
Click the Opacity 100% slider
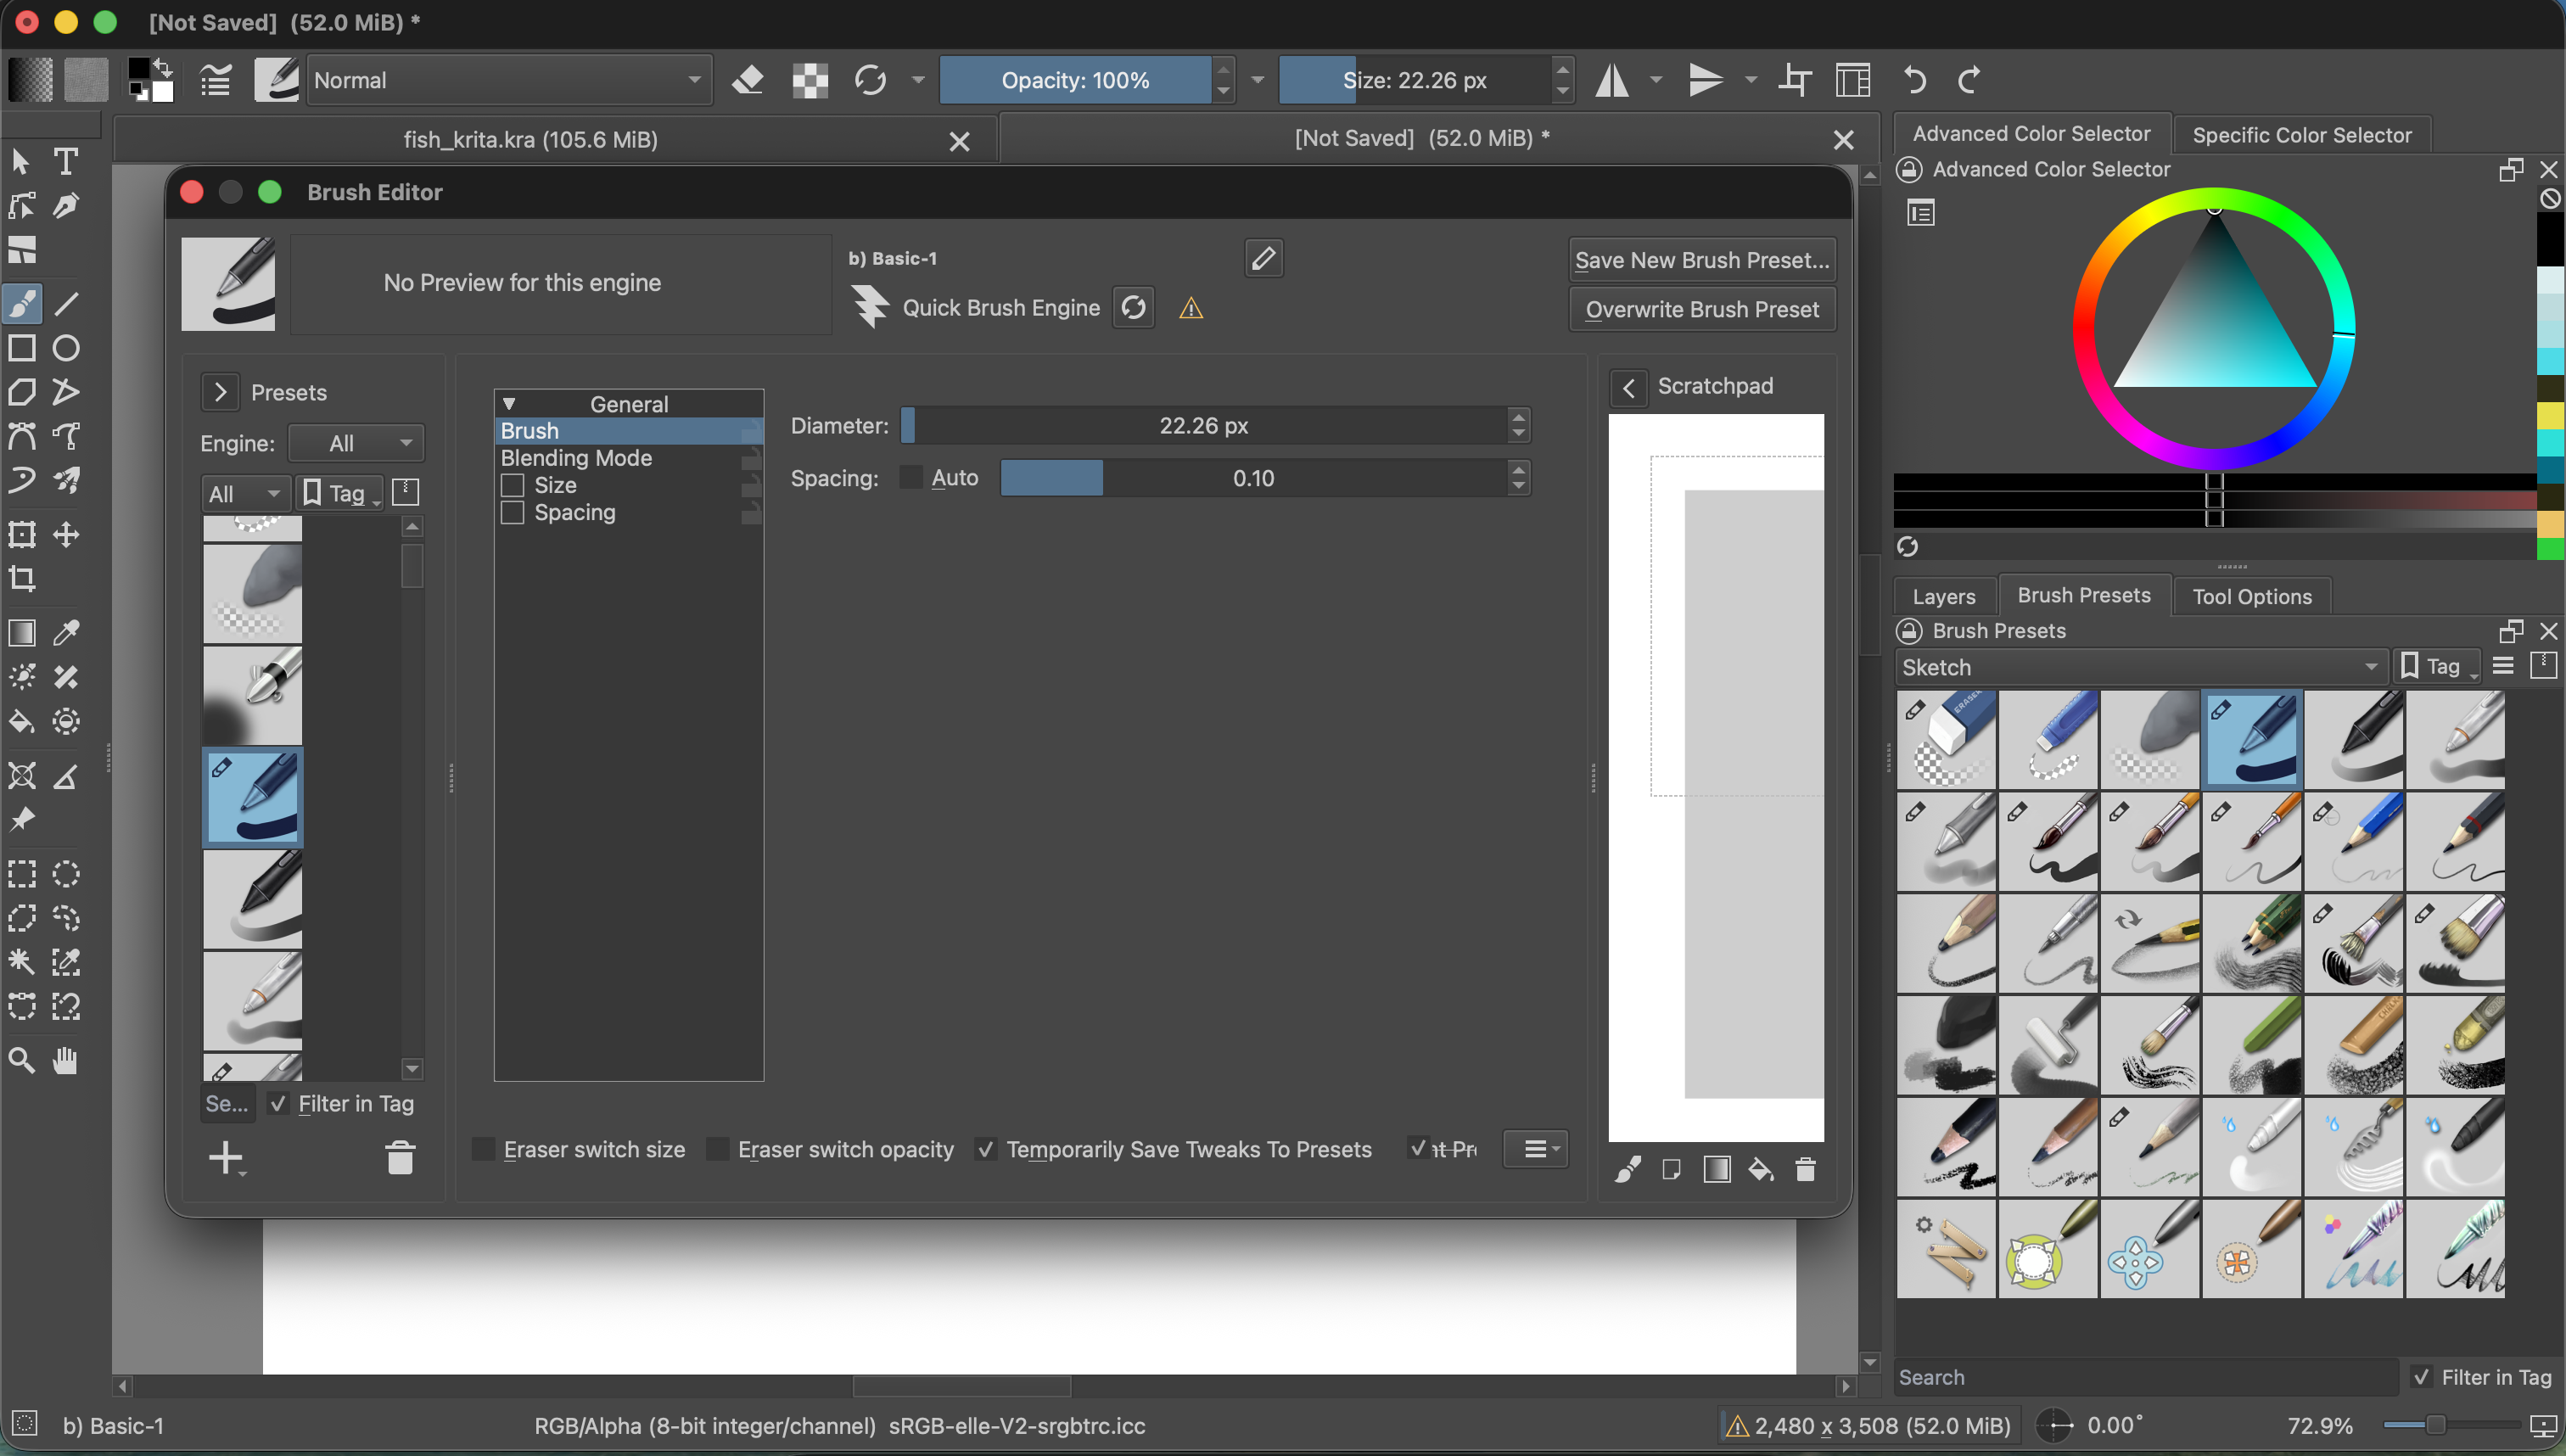point(1076,80)
